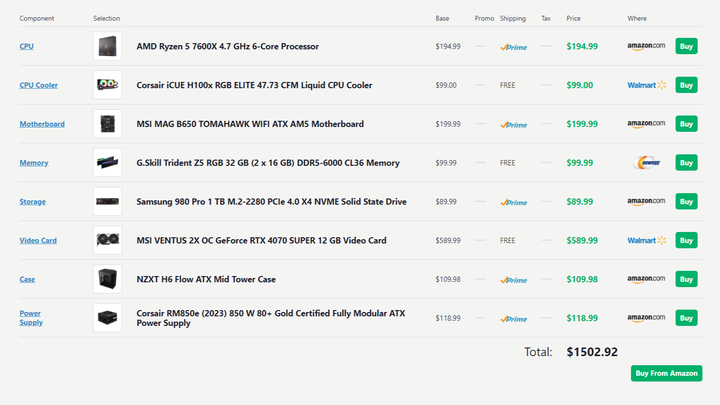Click the $199.99 green Motherboard price
This screenshot has height=405, width=720.
point(582,124)
